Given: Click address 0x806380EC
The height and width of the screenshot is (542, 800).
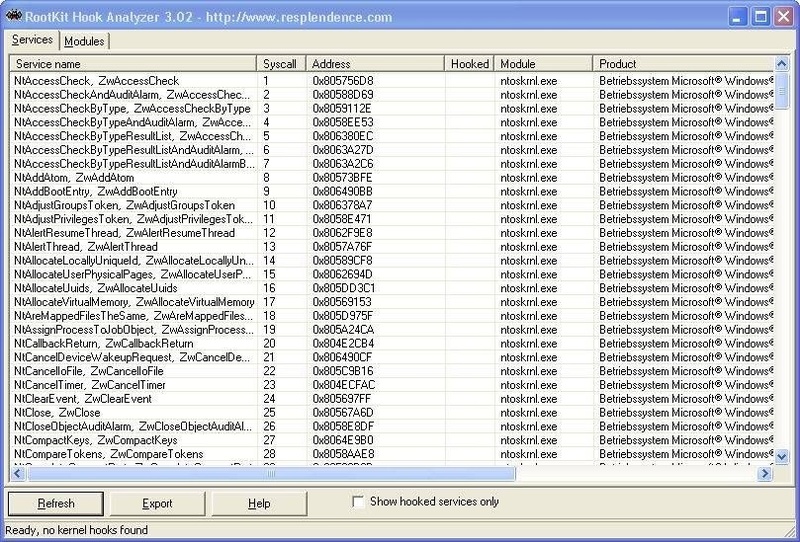Looking at the screenshot, I should [x=343, y=136].
